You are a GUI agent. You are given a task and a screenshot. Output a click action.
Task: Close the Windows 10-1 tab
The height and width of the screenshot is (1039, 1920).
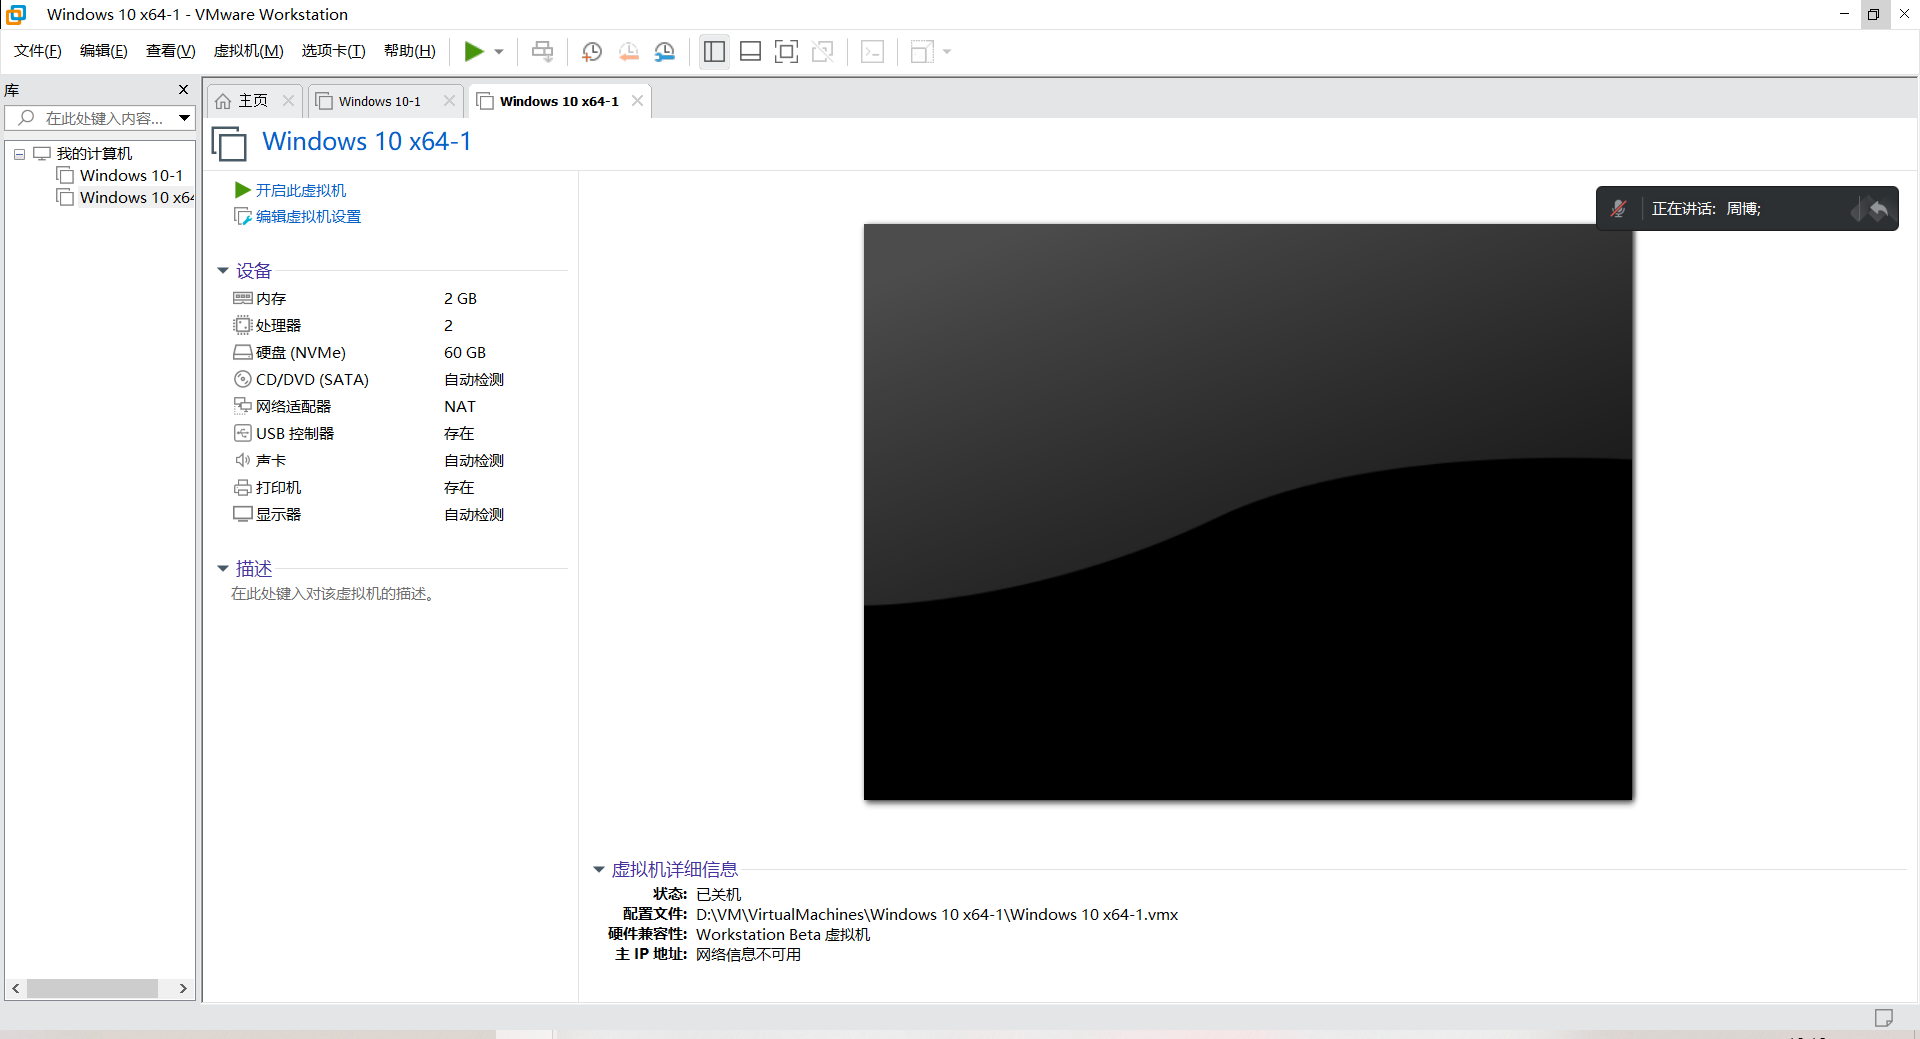pyautogui.click(x=449, y=101)
